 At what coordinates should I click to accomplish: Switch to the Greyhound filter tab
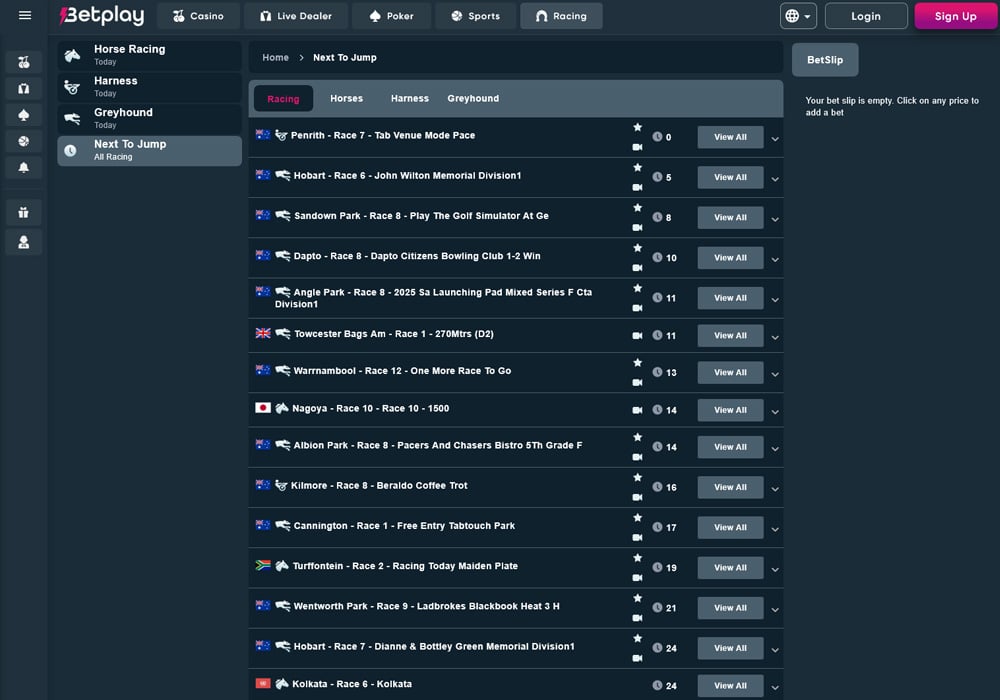473,98
